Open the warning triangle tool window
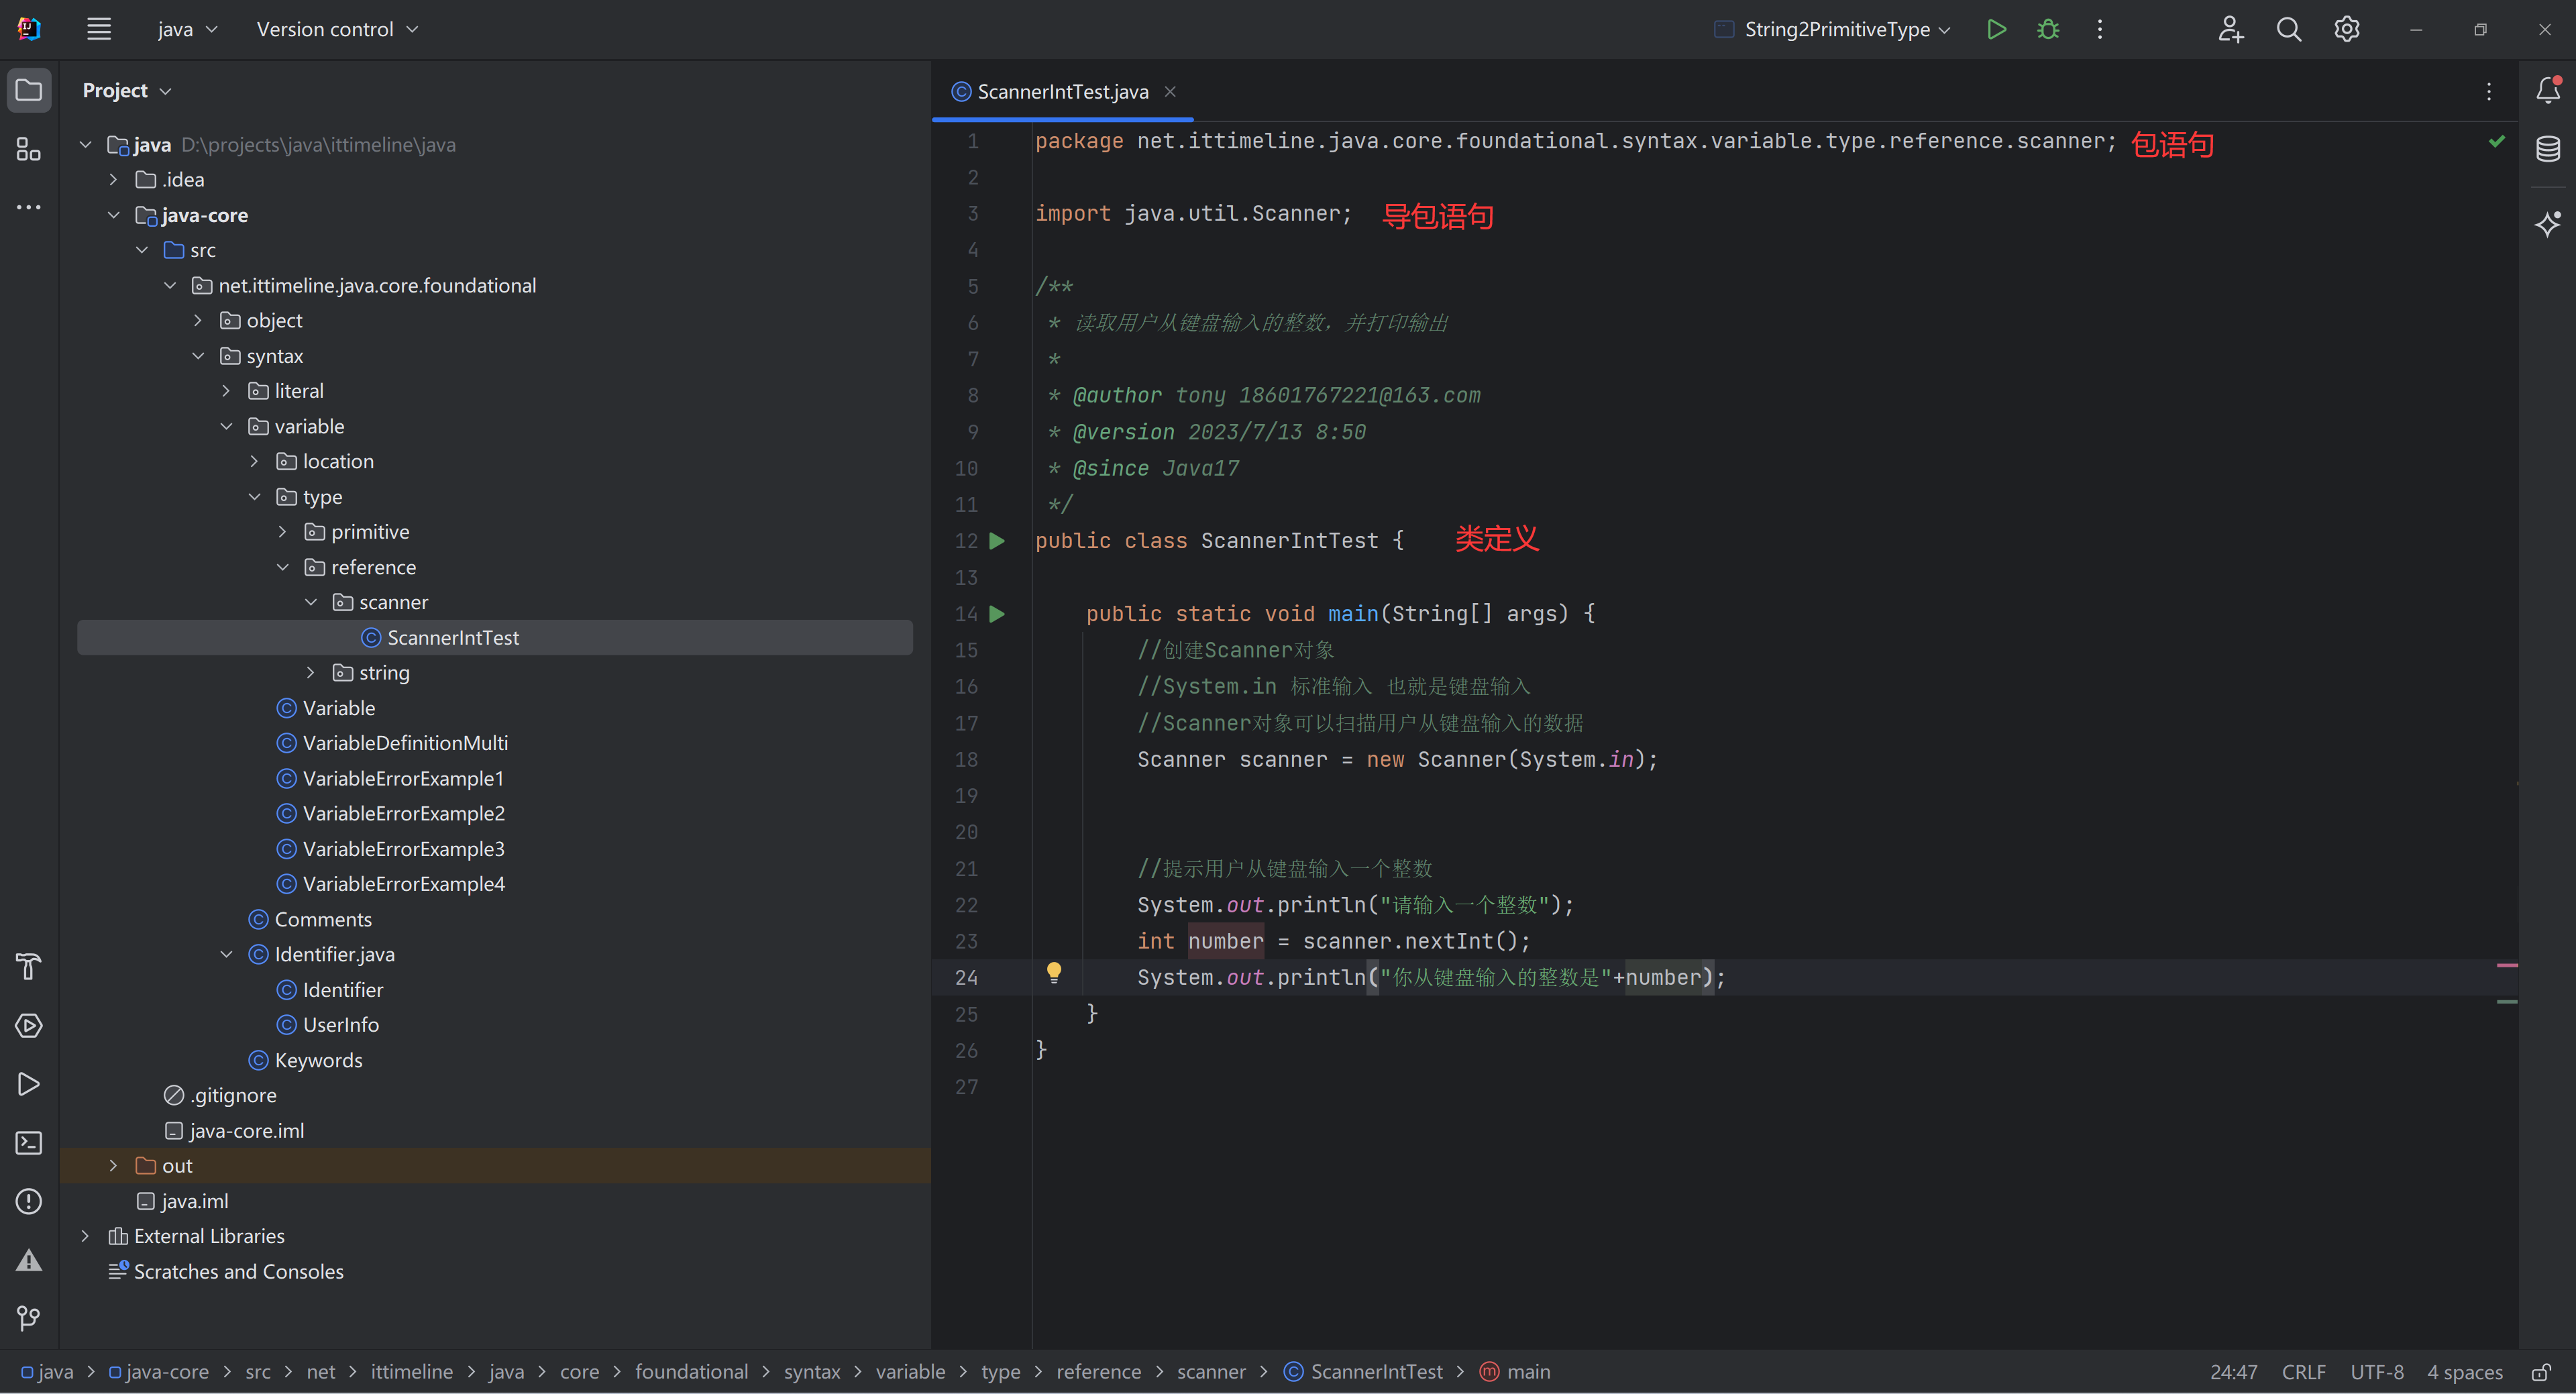Screen dimensions: 2576x1394 (29, 1260)
